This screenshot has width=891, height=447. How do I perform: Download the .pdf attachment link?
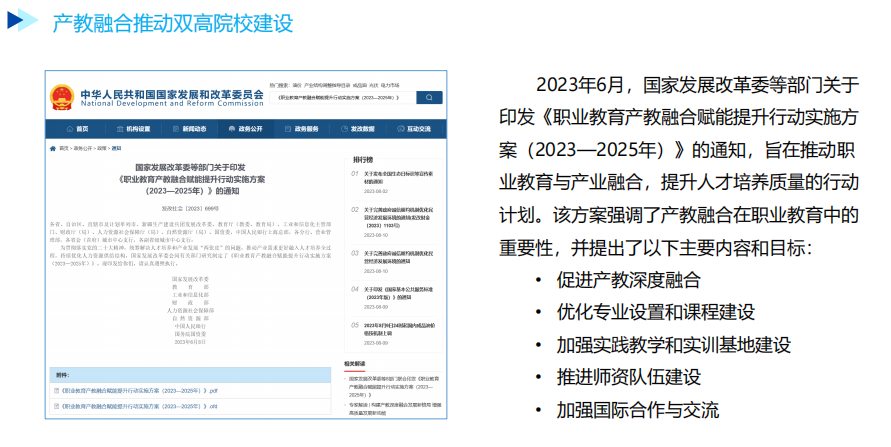[140, 390]
